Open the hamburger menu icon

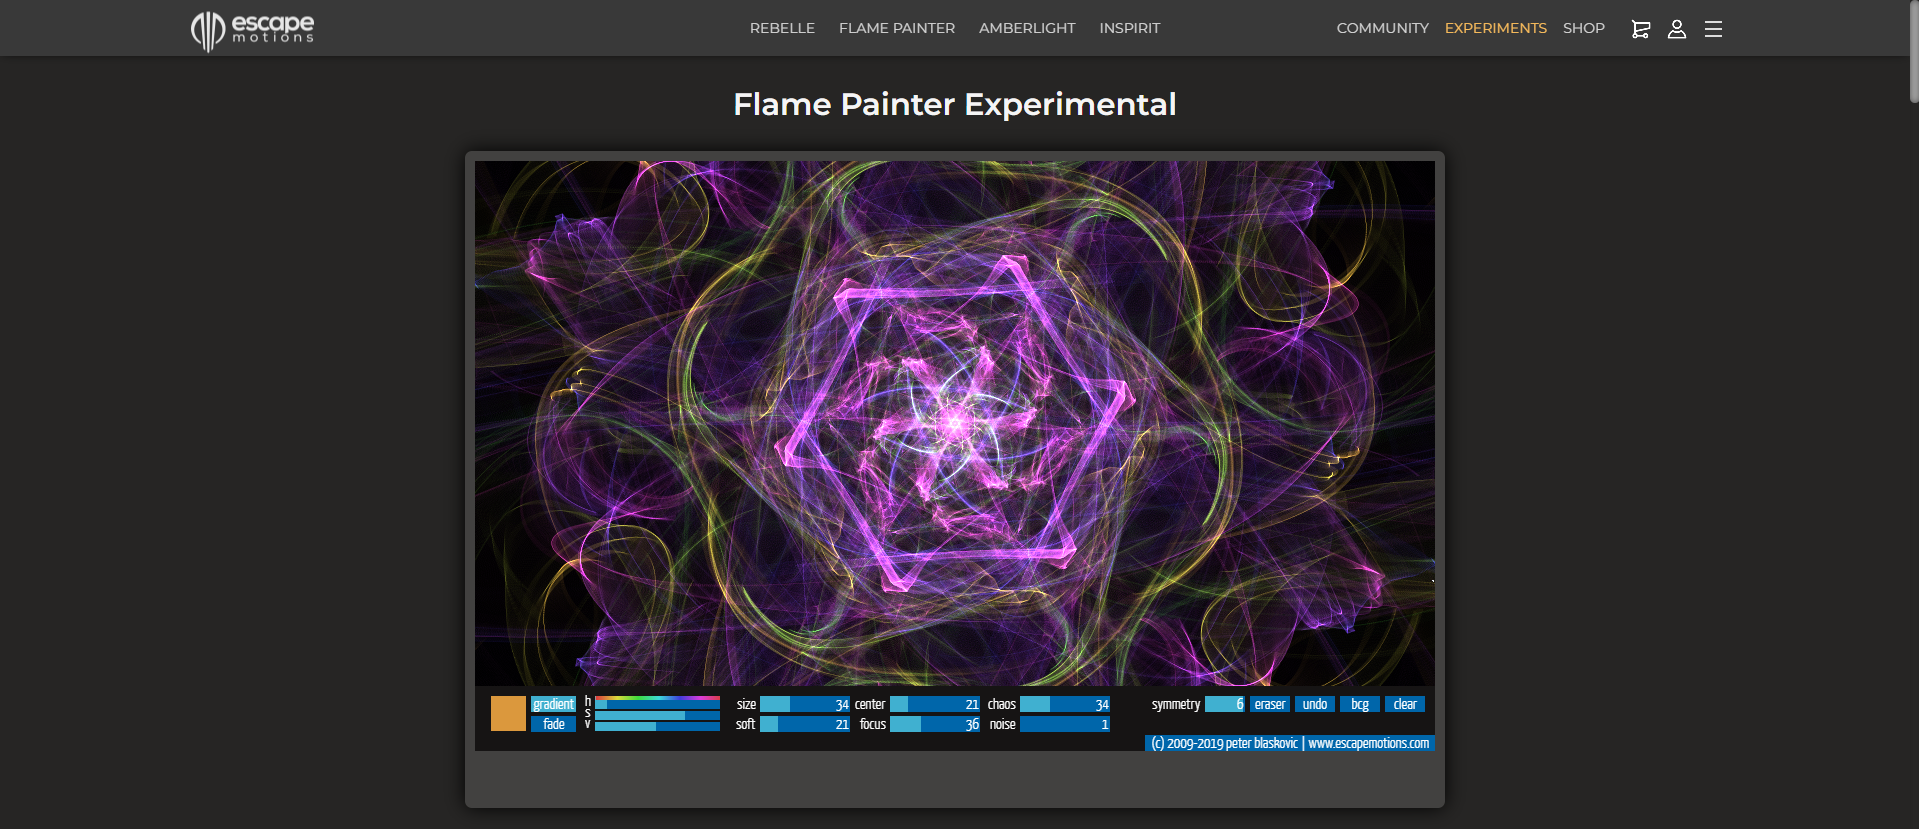1713,29
